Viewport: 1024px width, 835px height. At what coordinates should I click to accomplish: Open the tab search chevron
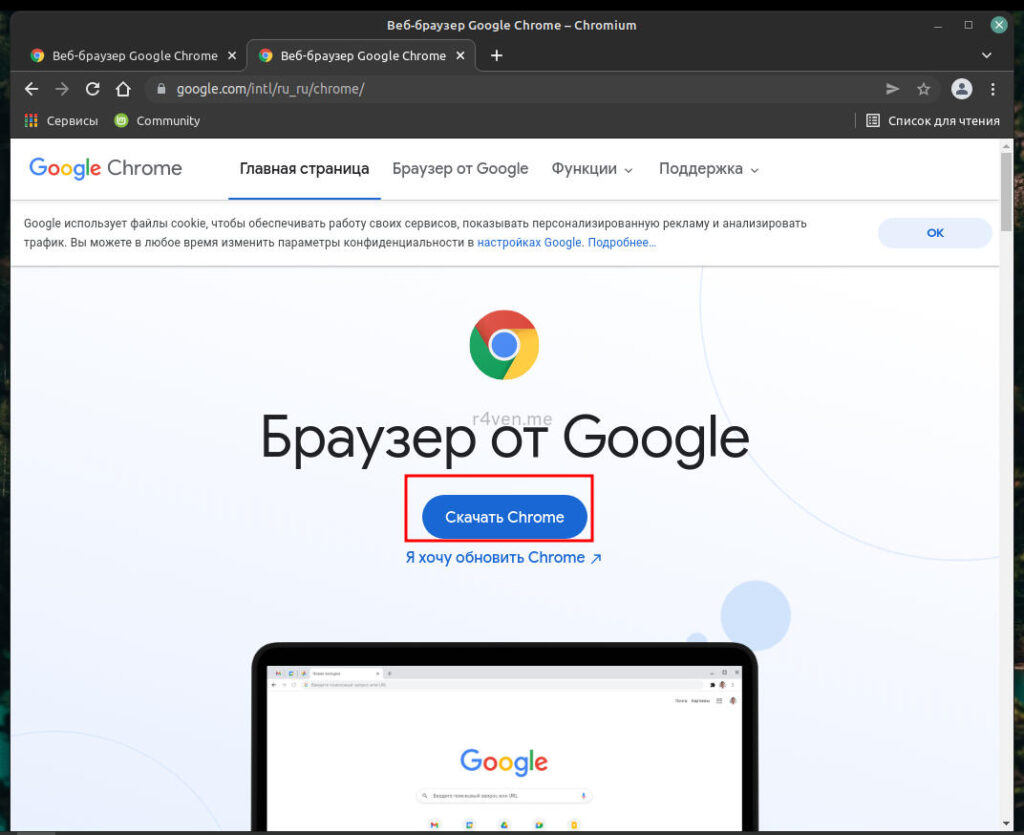point(986,56)
